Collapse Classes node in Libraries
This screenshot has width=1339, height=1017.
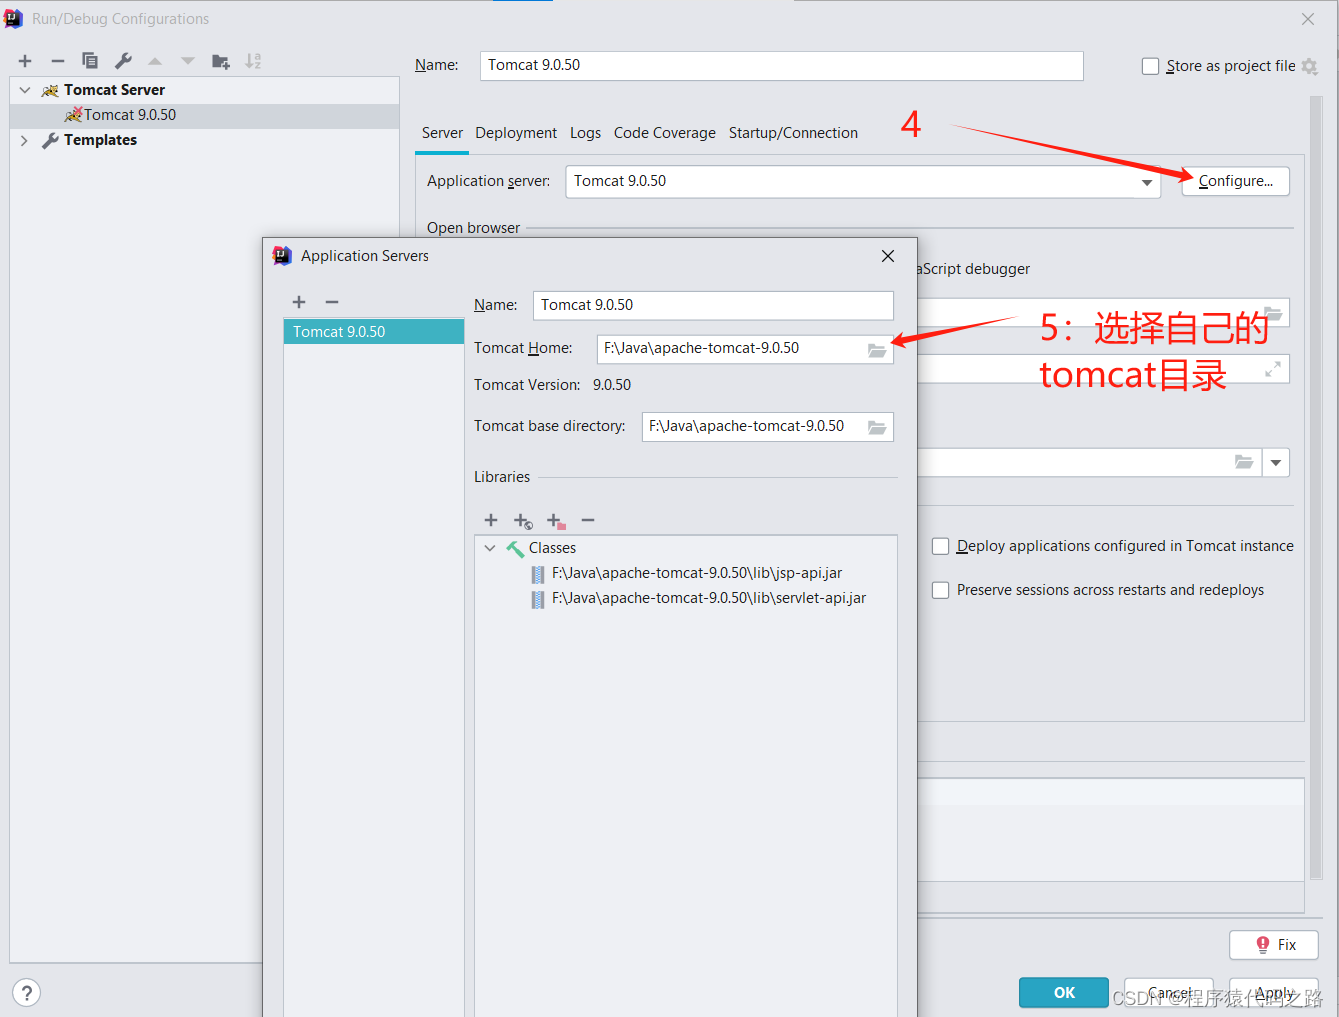click(x=490, y=548)
